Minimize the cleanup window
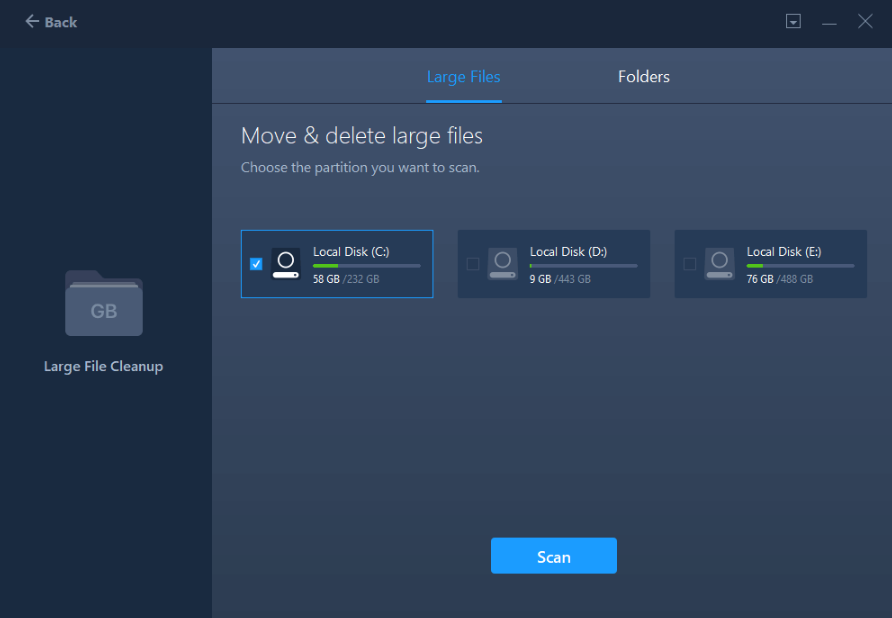The height and width of the screenshot is (618, 892). pyautogui.click(x=829, y=22)
